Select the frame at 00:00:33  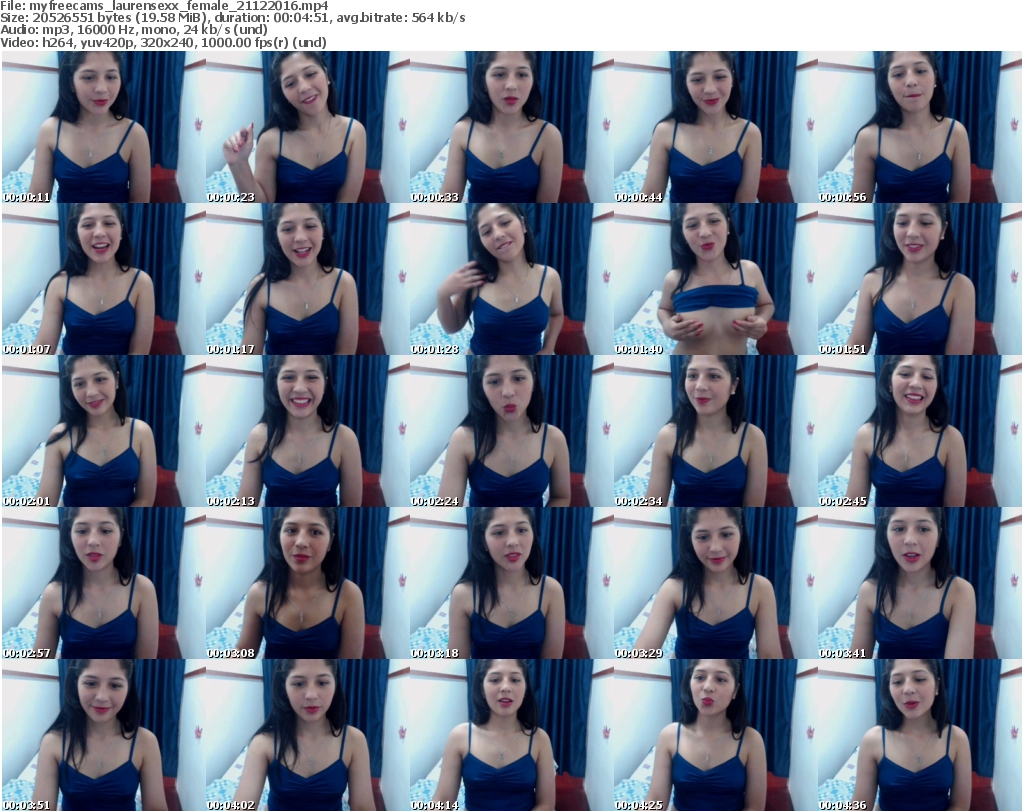click(511, 127)
